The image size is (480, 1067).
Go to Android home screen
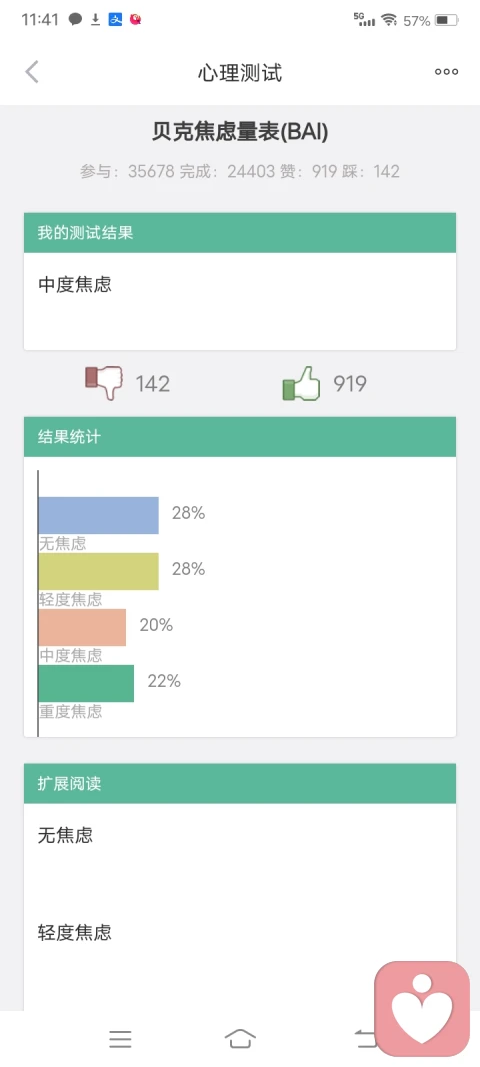pos(240,1038)
